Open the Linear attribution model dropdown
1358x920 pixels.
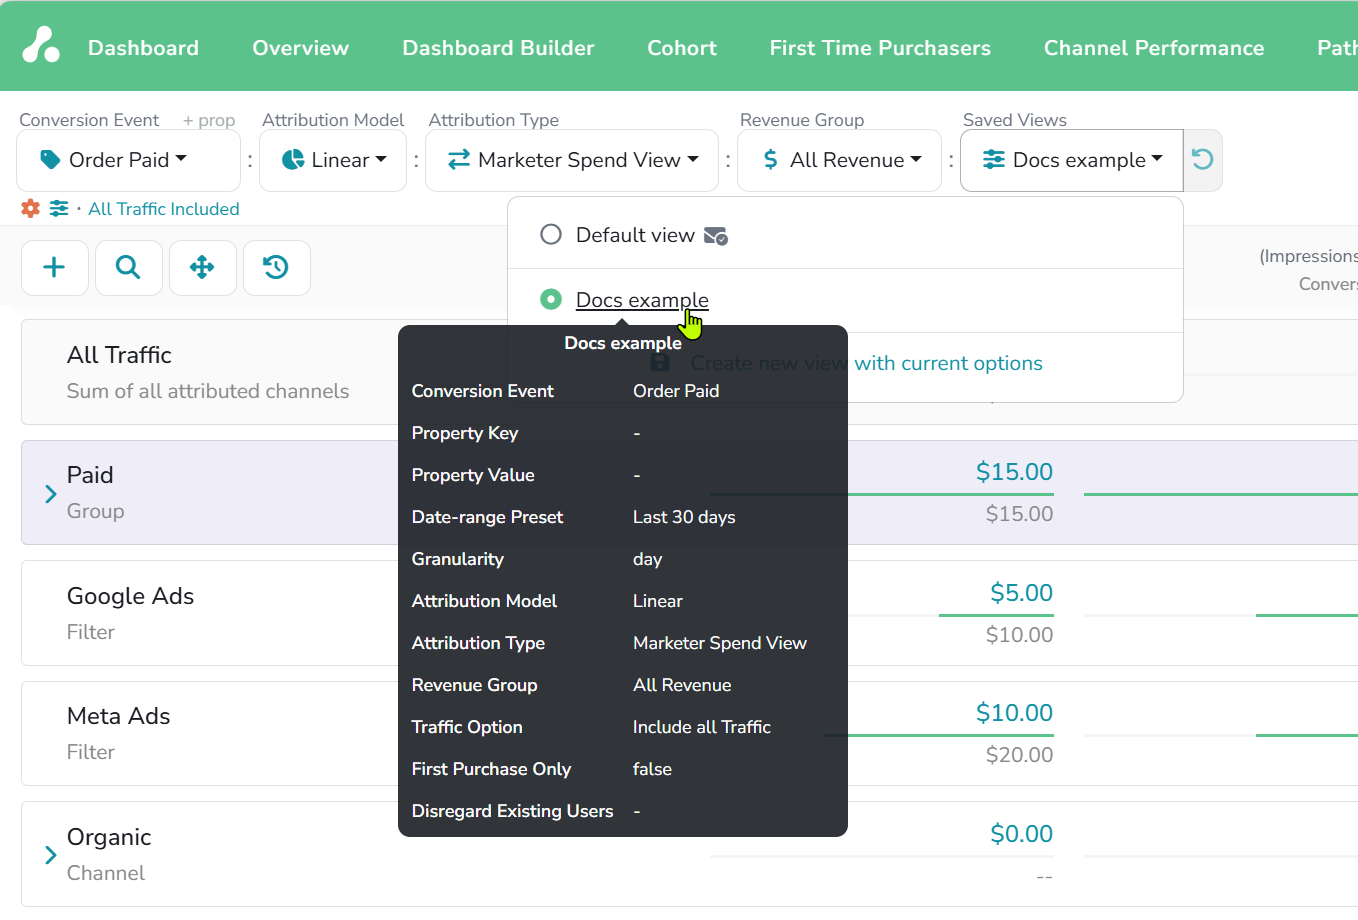click(x=333, y=160)
